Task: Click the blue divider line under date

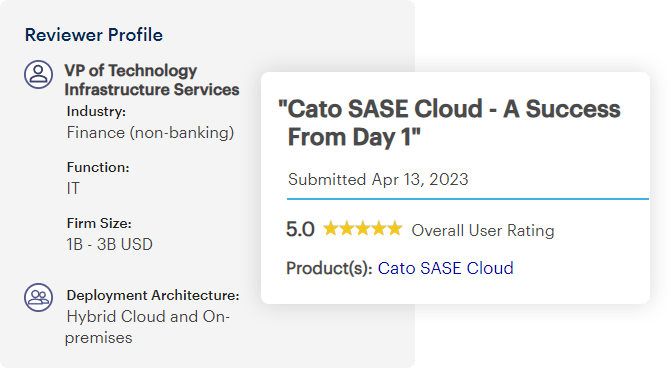Action: pos(468,199)
